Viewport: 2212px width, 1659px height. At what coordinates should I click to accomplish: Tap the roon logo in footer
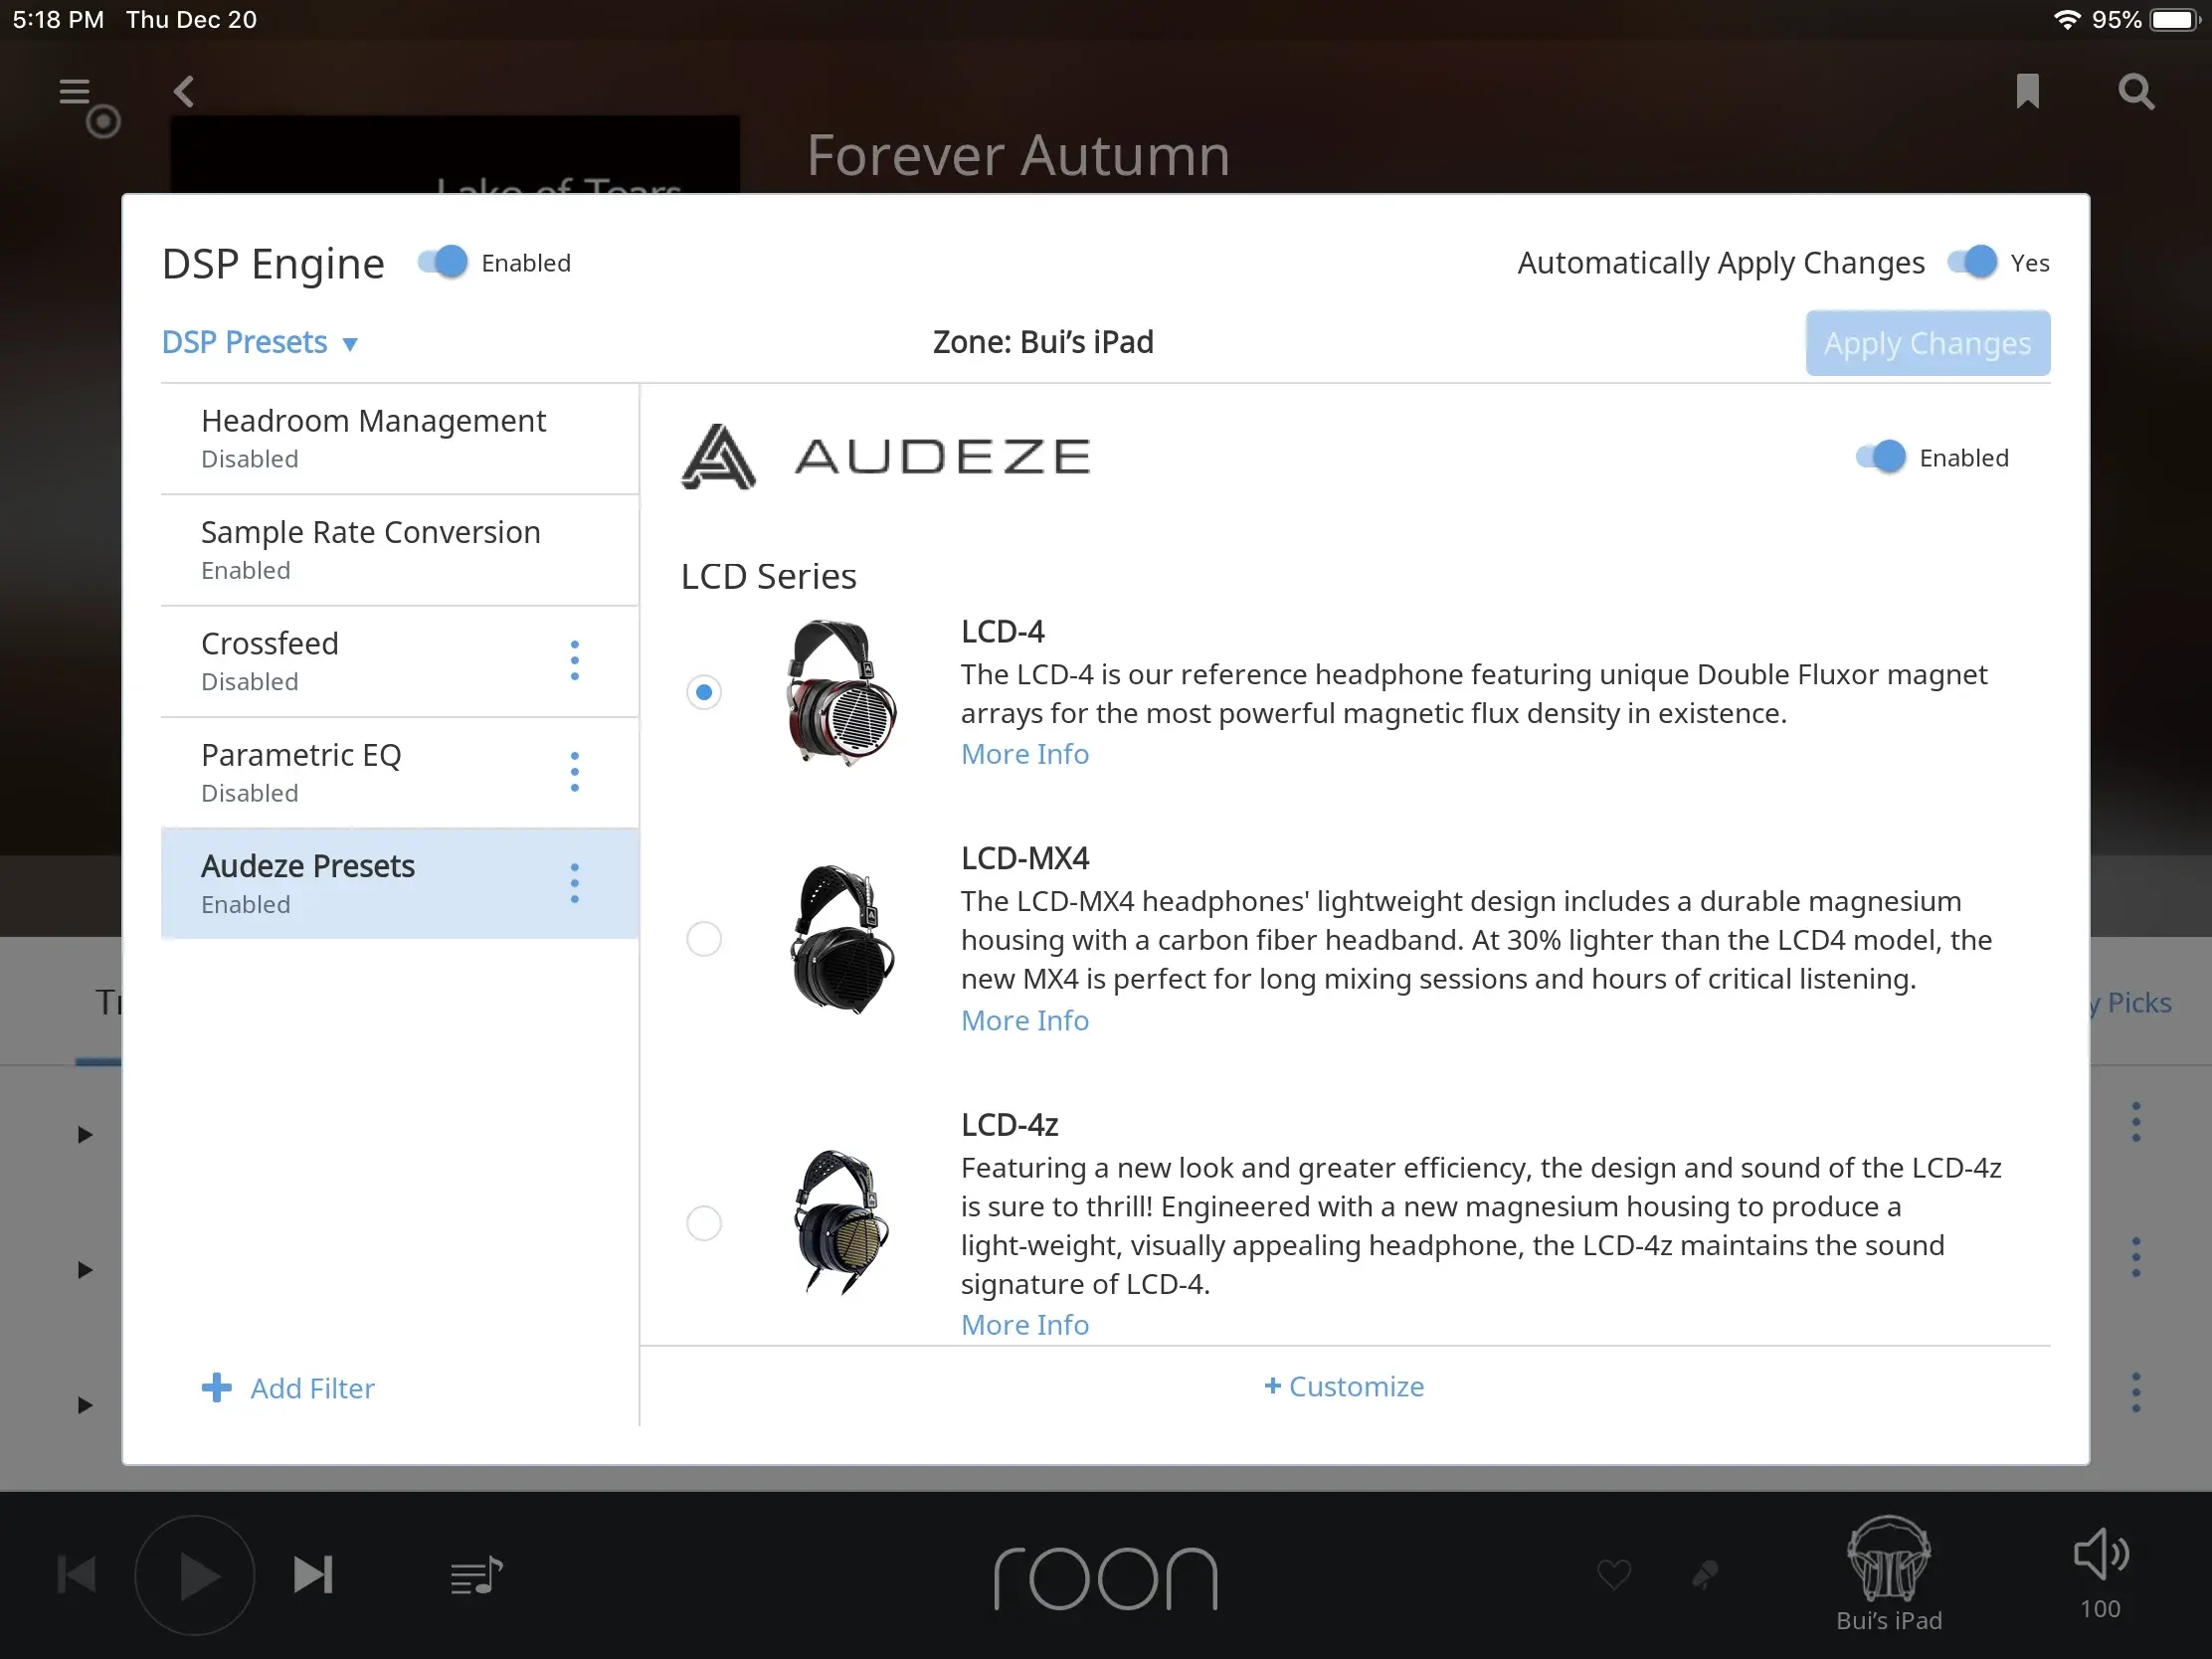[x=1106, y=1578]
